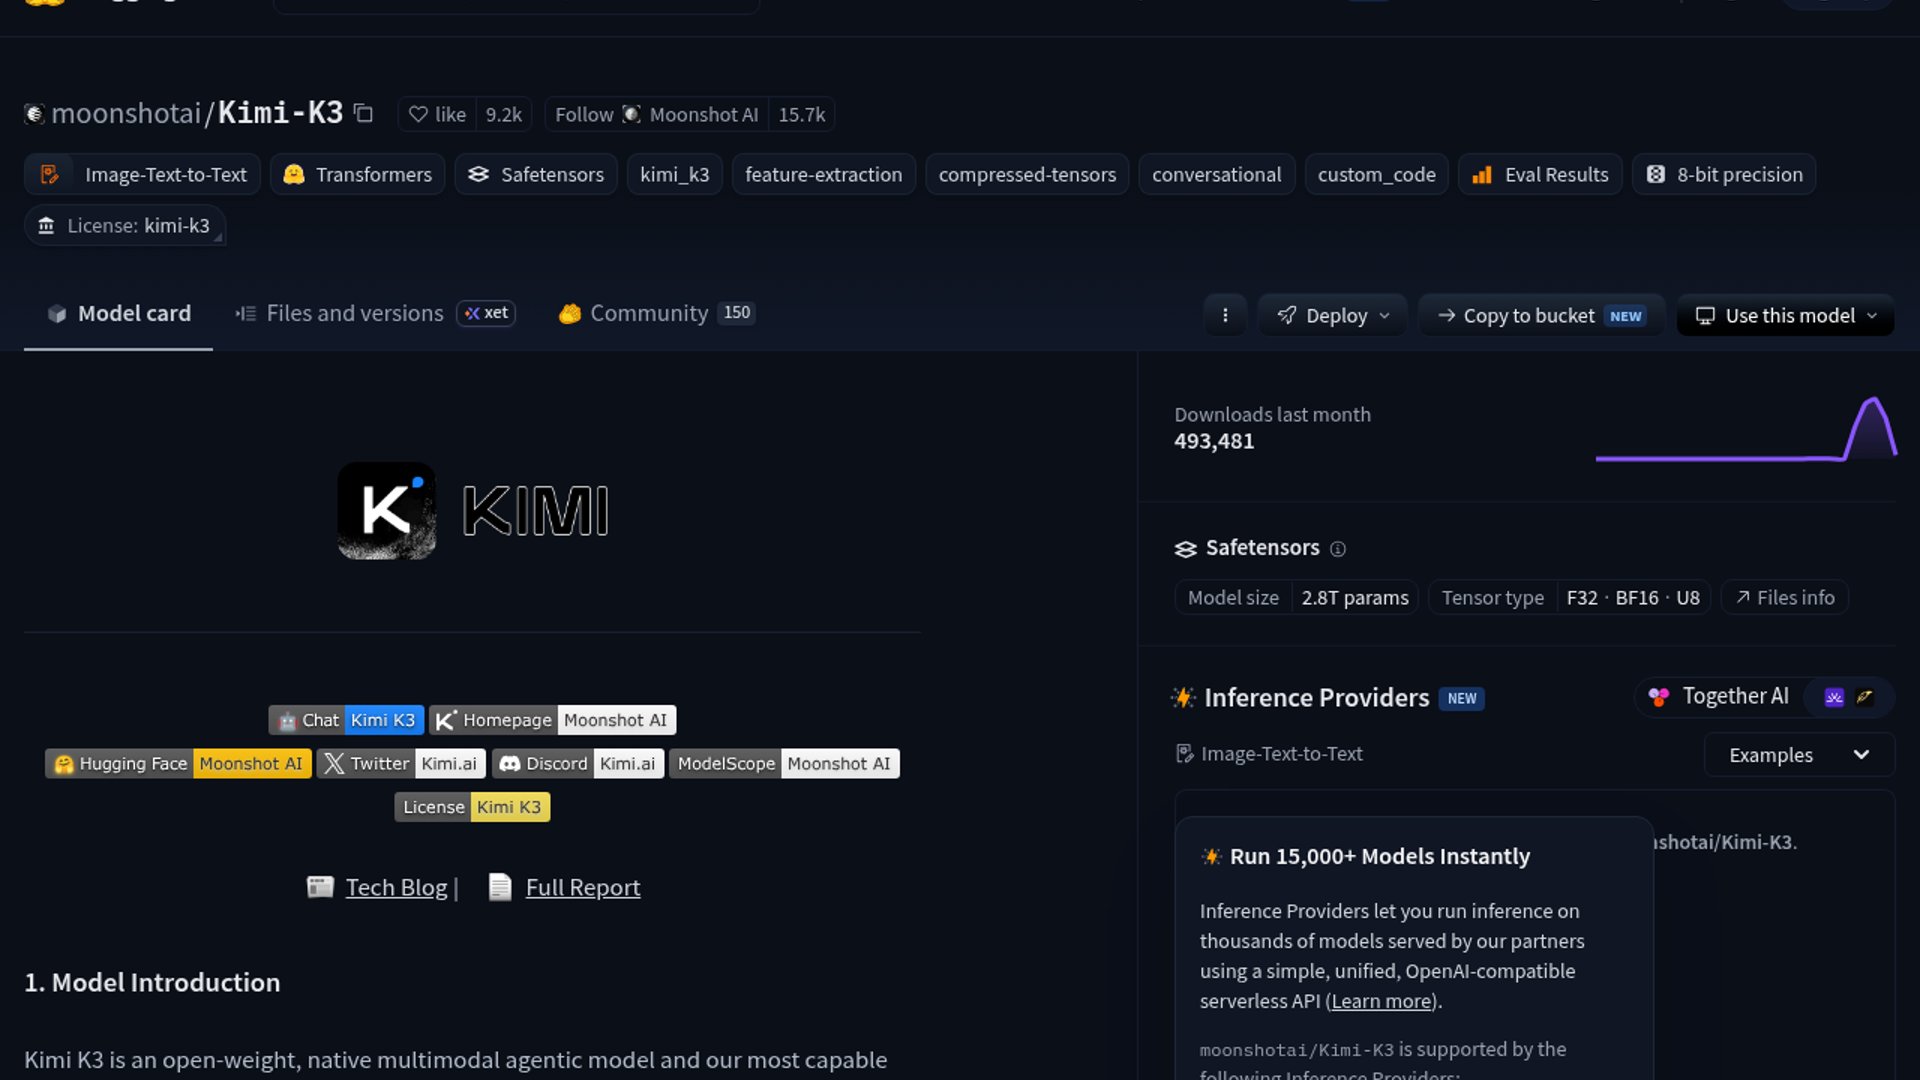1920x1080 pixels.
Task: Open the Twitter Kimi.ai badge
Action: pos(401,763)
